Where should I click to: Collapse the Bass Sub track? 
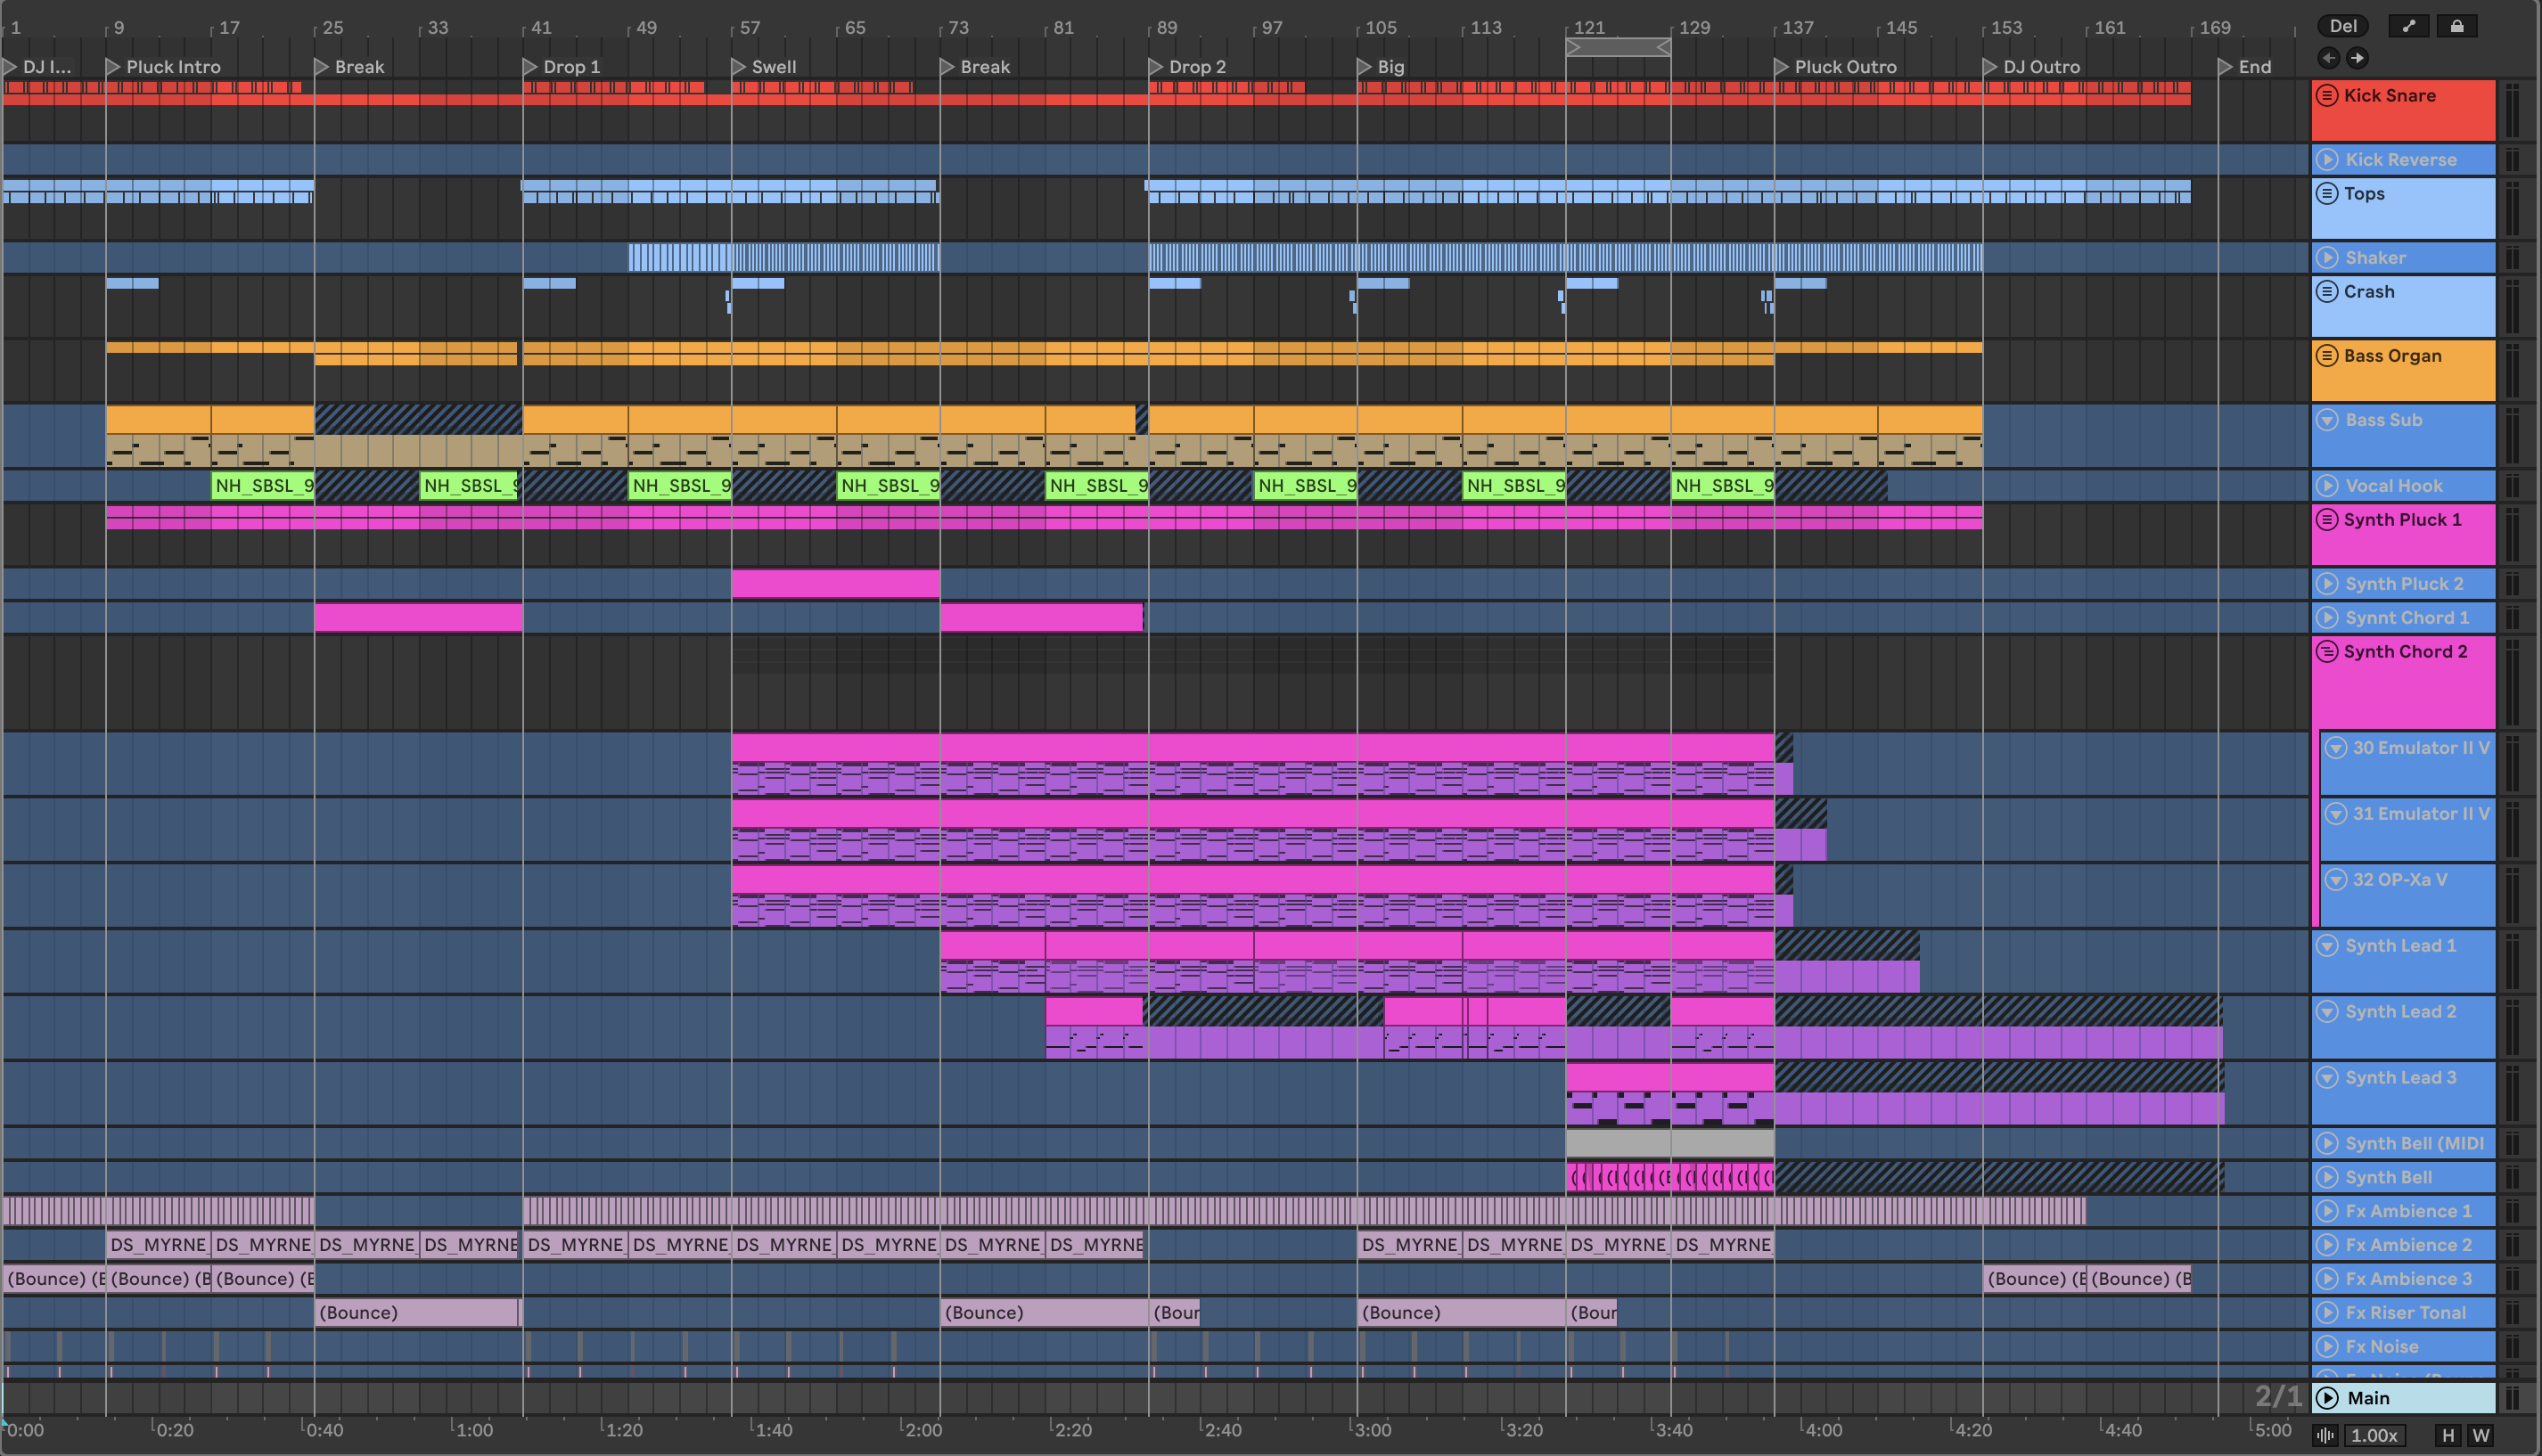point(2328,420)
